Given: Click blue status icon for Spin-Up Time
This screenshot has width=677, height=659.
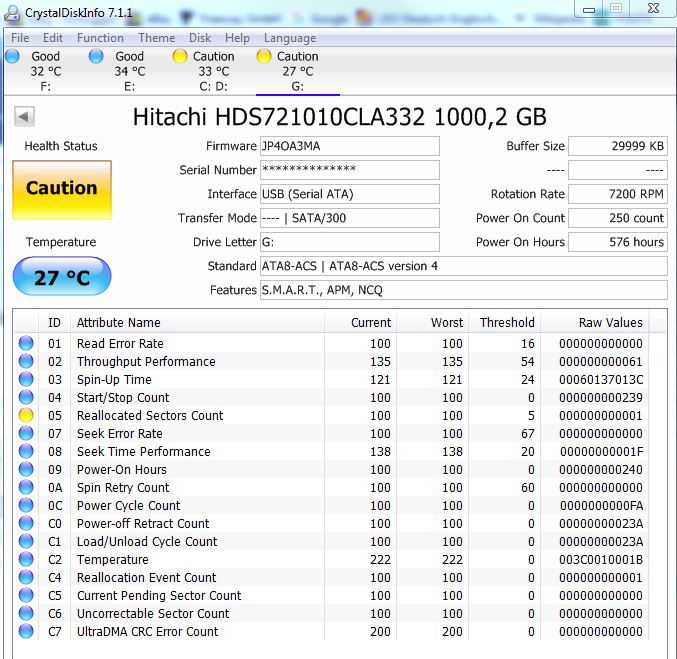Looking at the screenshot, I should (26, 380).
